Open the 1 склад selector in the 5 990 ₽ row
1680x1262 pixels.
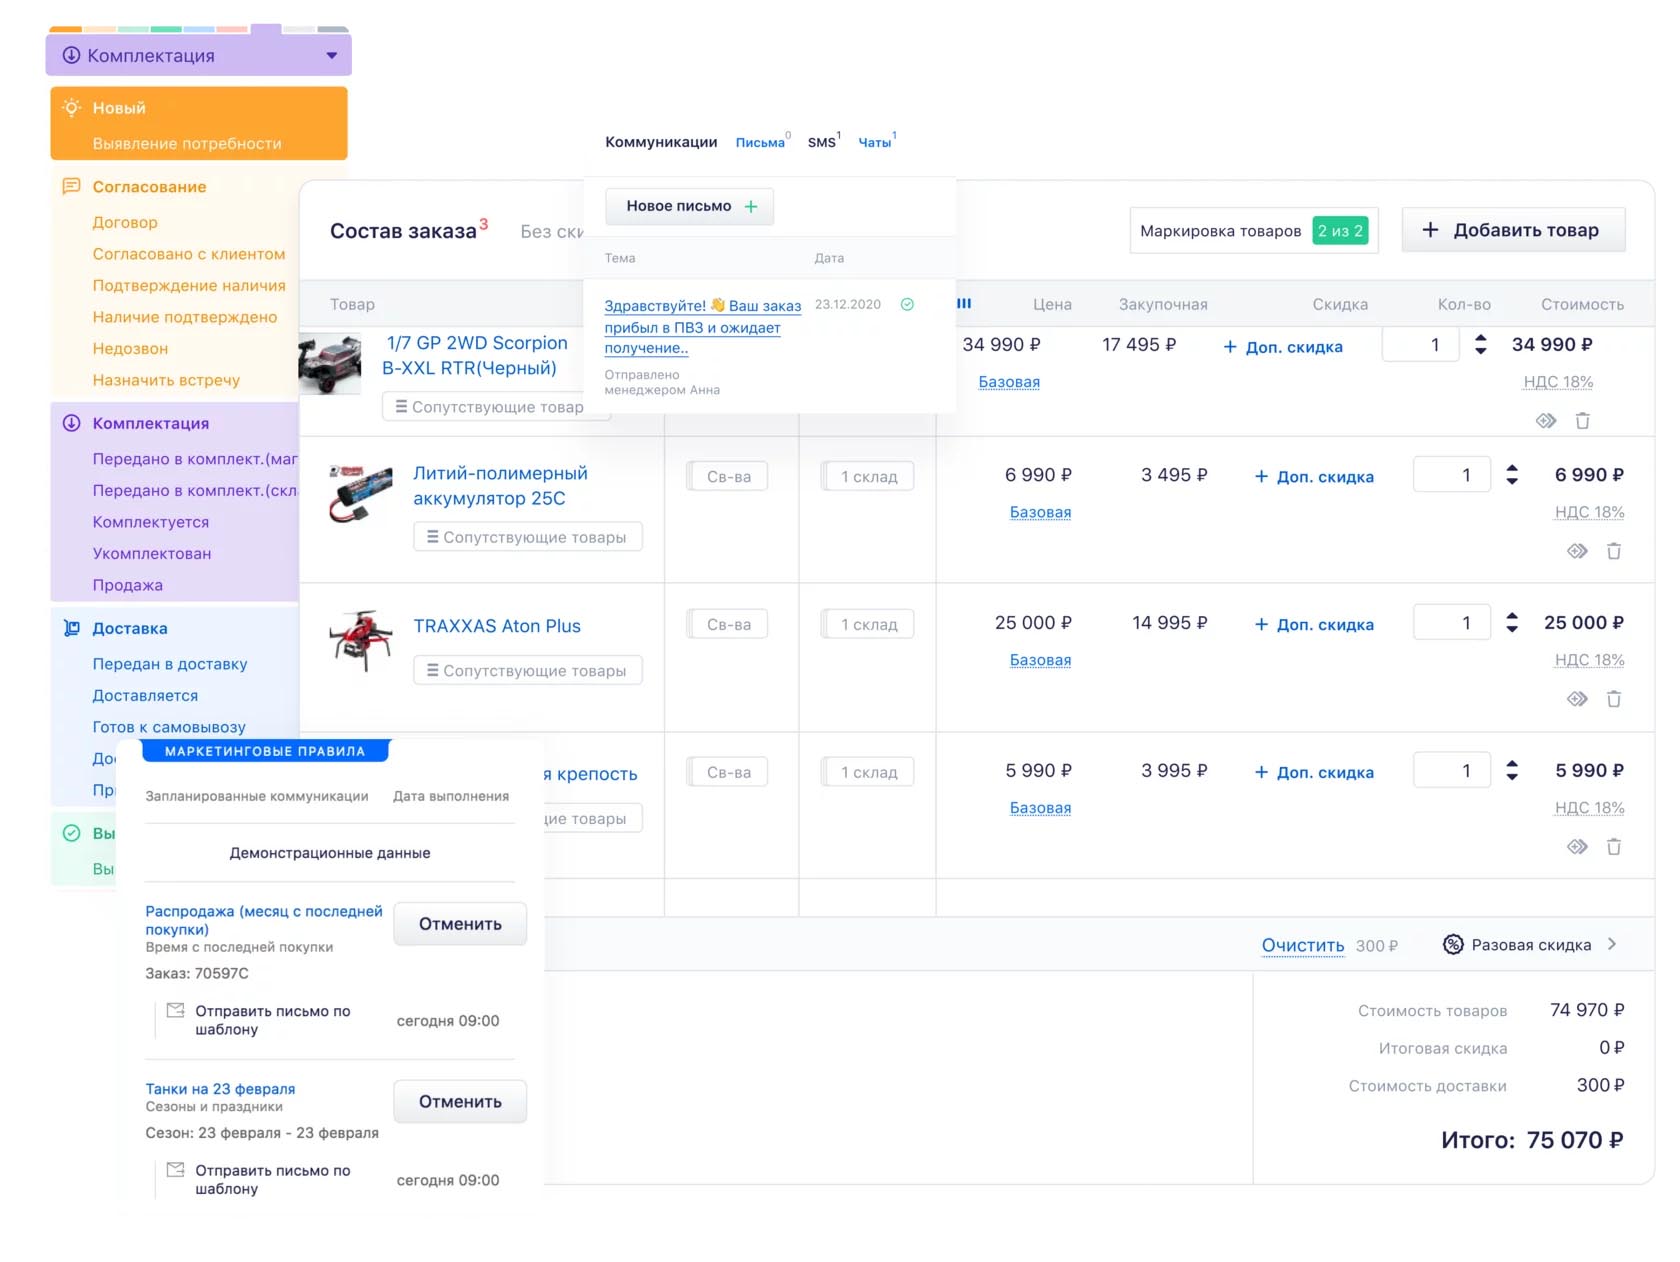pos(868,772)
